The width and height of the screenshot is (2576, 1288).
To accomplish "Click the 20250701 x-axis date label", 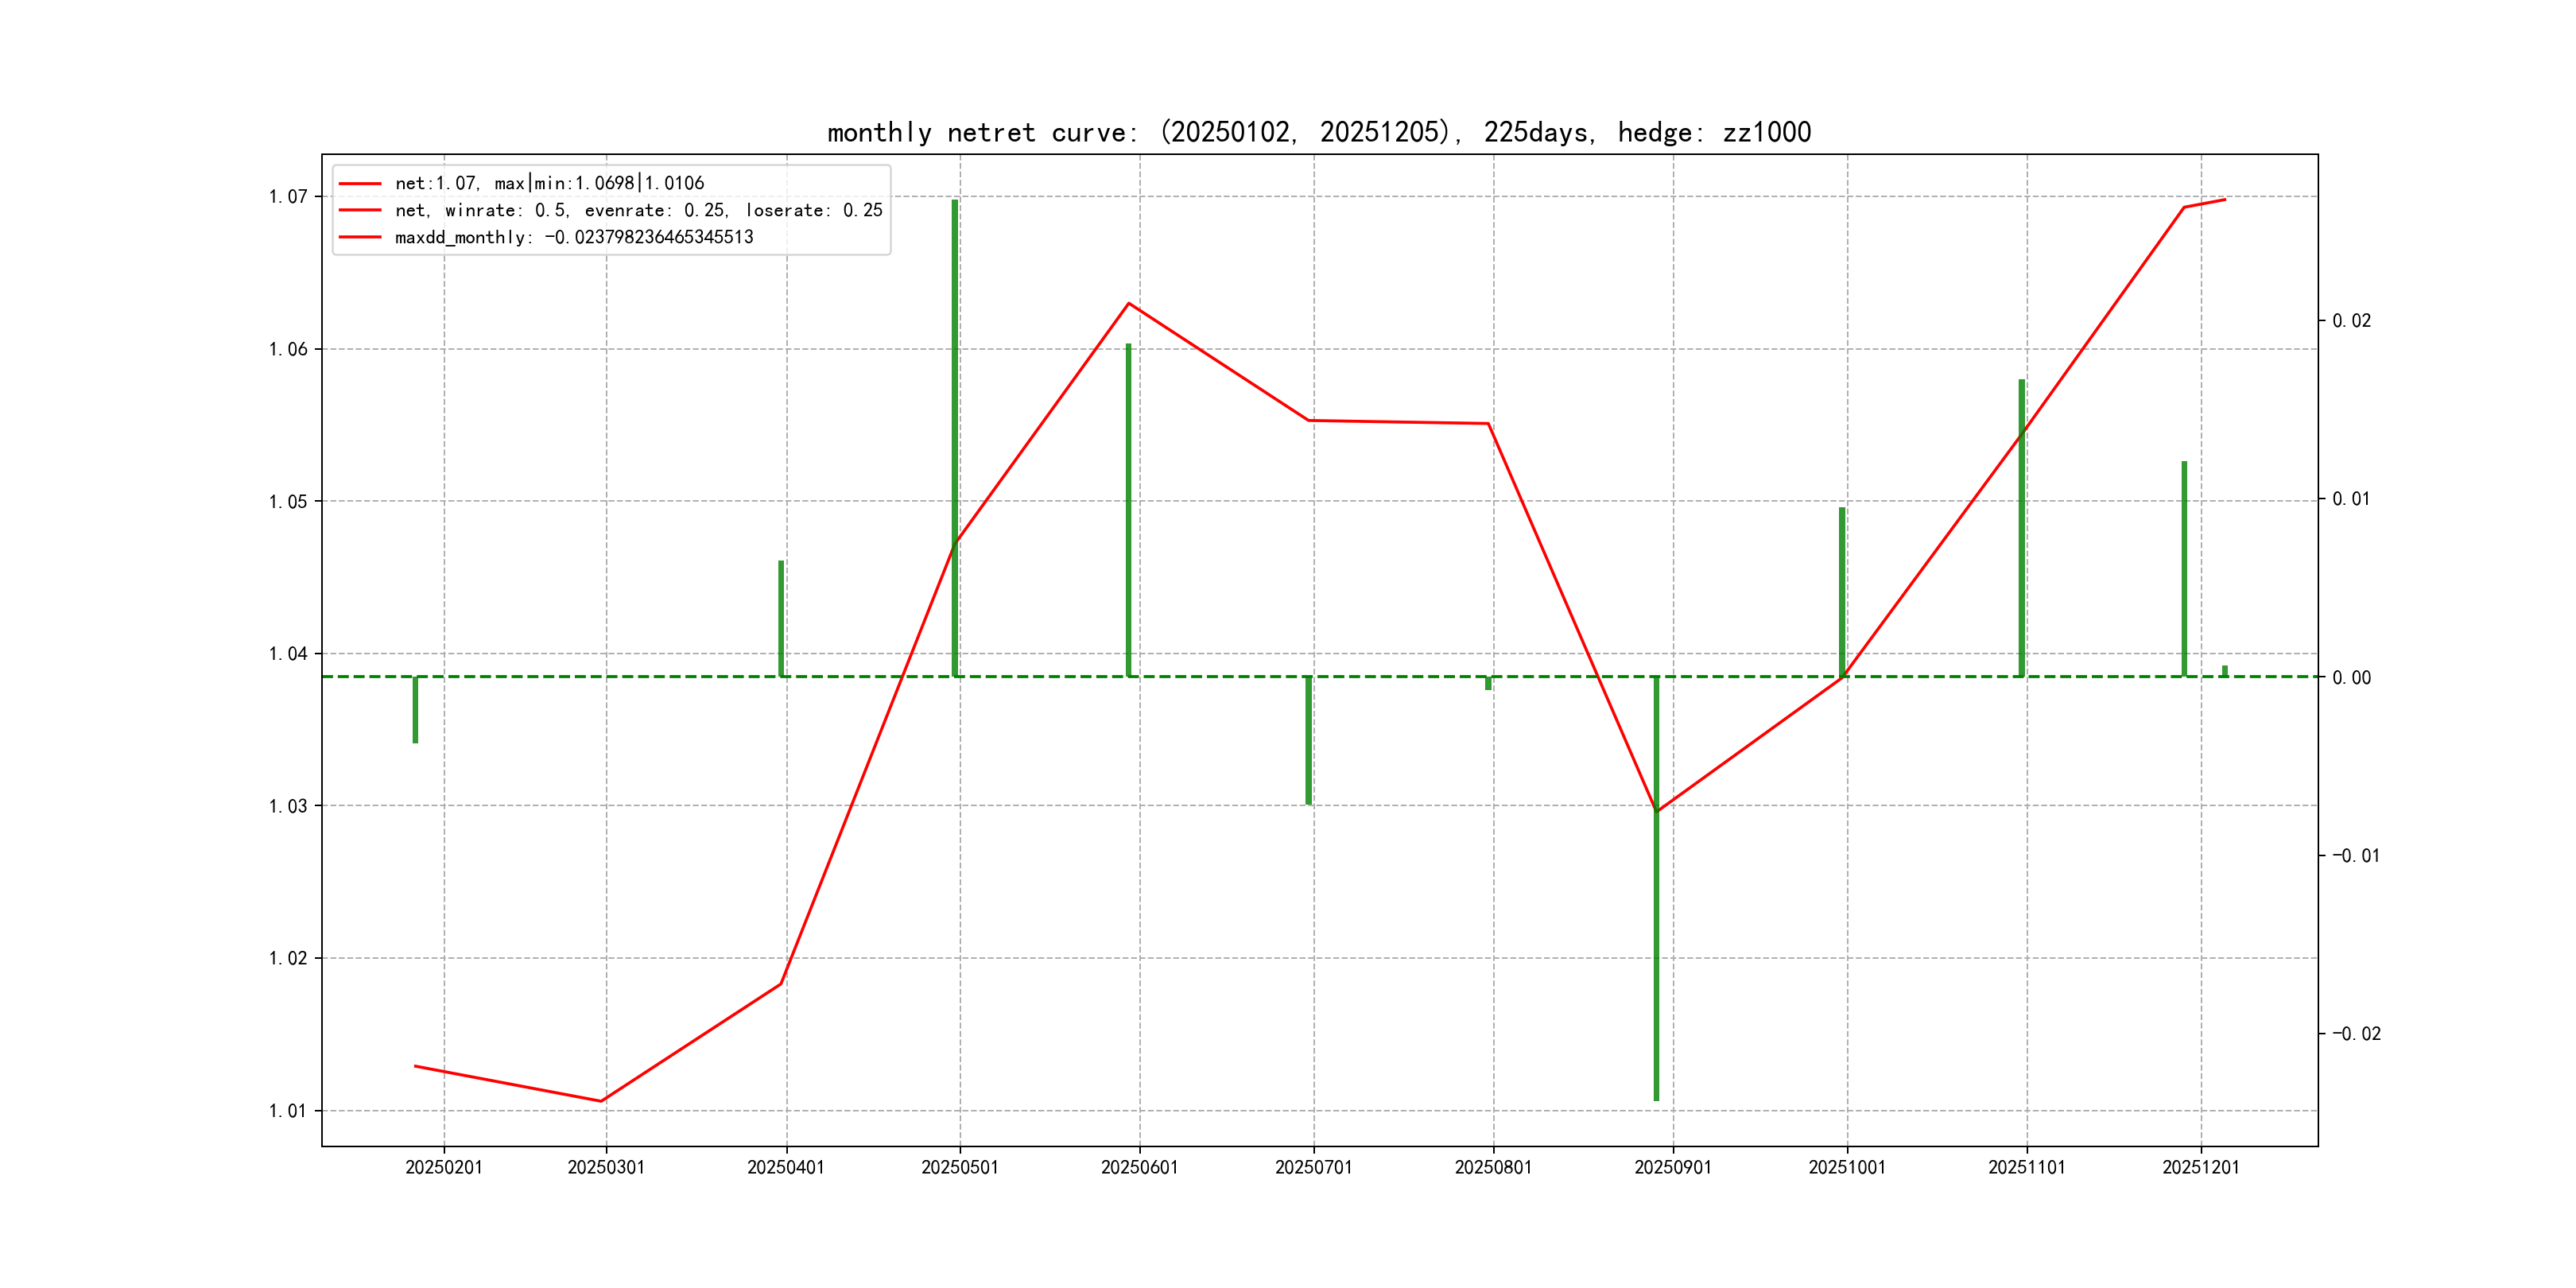I will click(1313, 1167).
